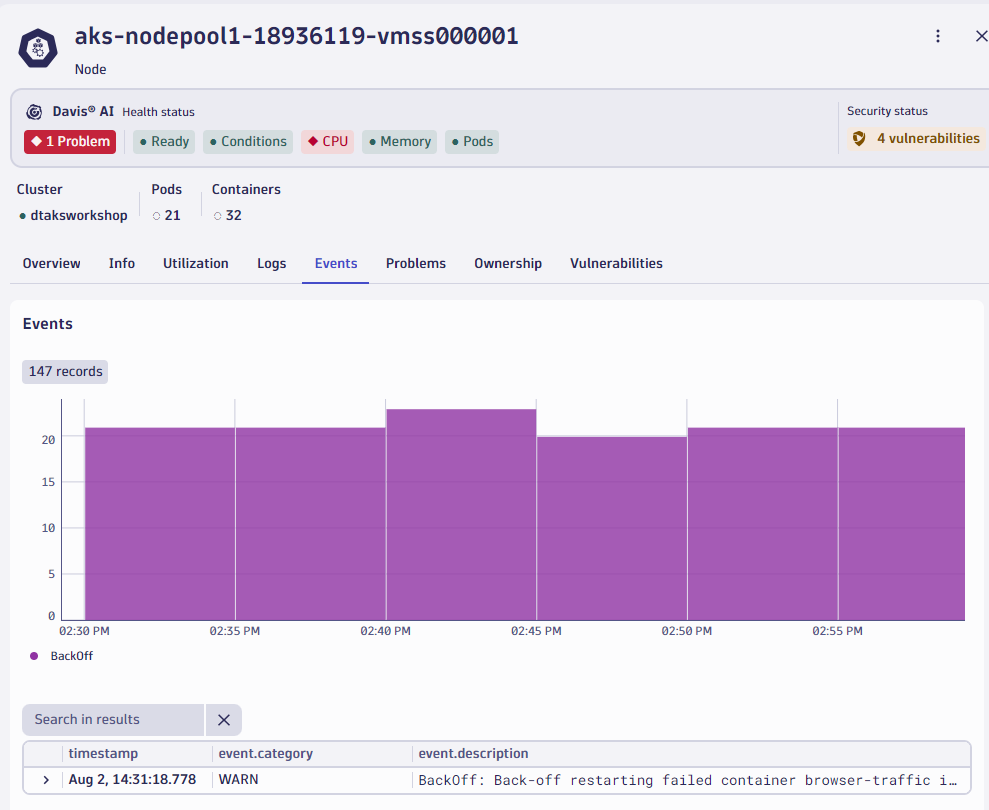989x810 pixels.
Task: Clear the search in results field
Action: pyautogui.click(x=224, y=720)
